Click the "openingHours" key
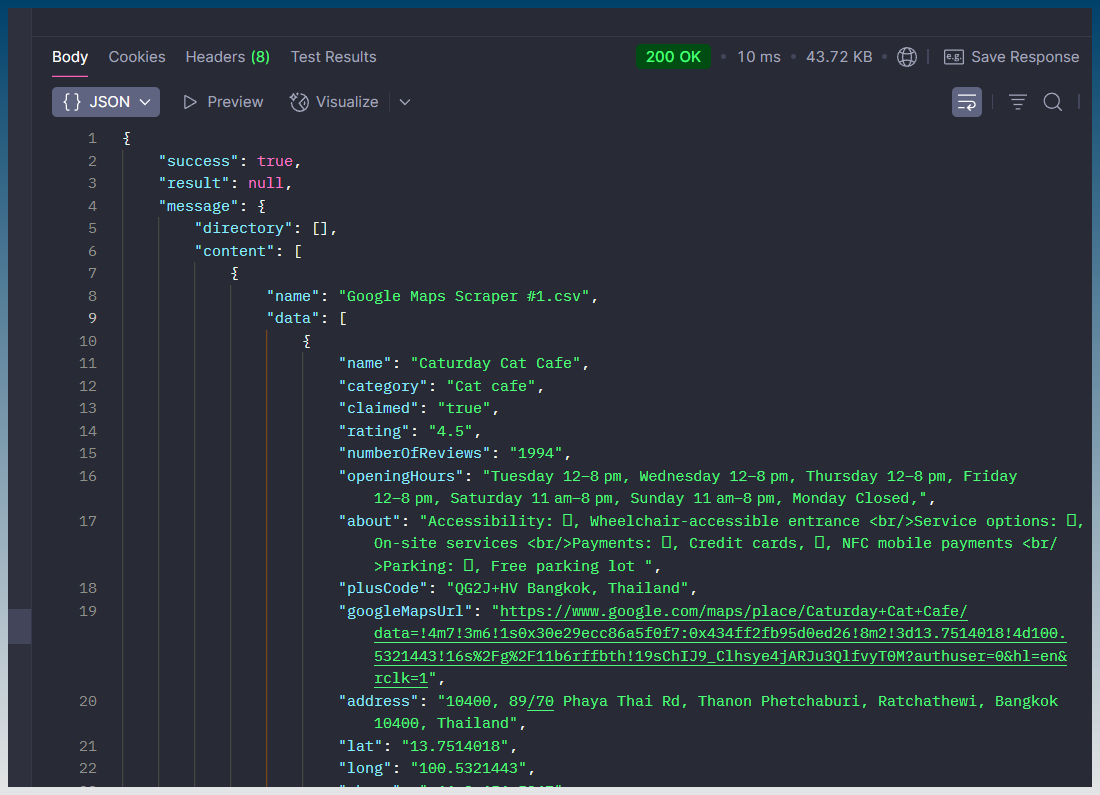 click(401, 476)
